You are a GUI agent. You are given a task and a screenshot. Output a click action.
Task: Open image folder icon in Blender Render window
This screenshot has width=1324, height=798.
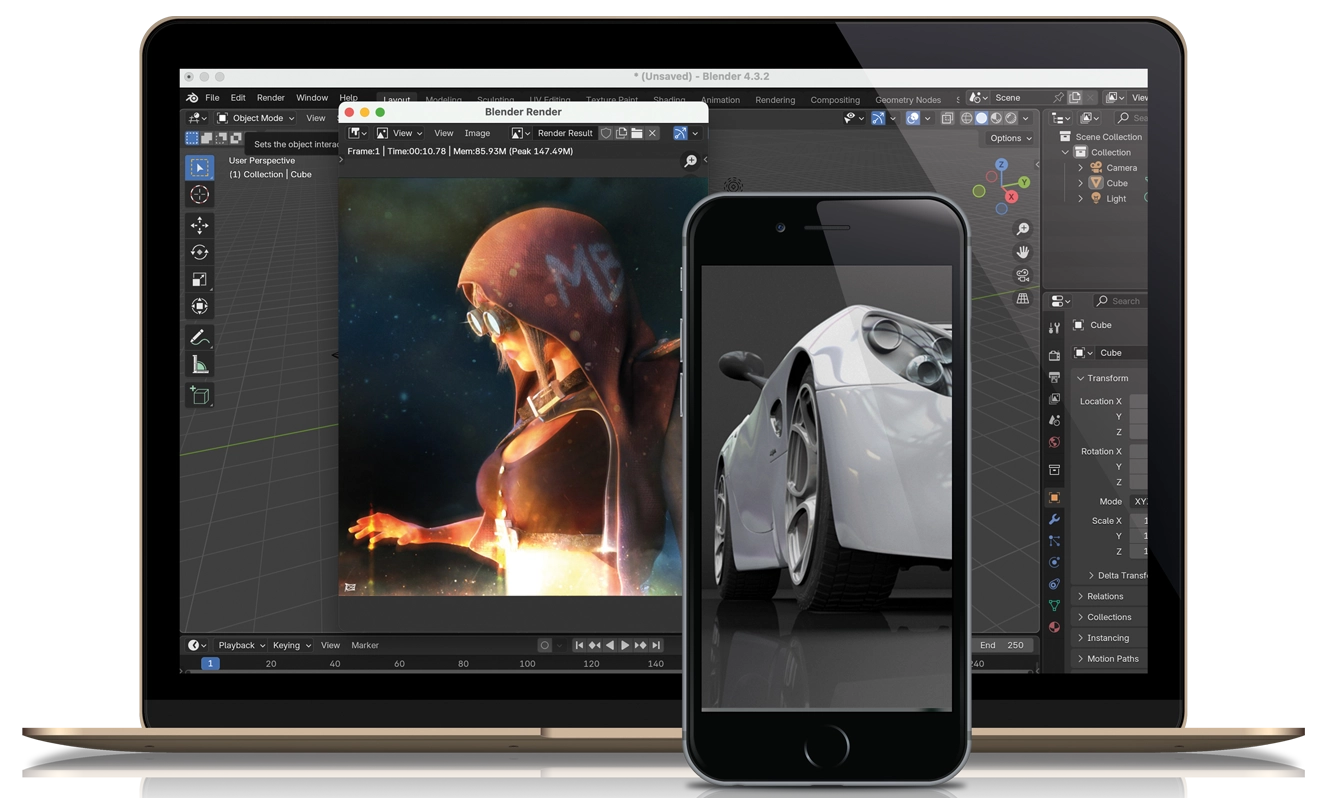[x=636, y=133]
